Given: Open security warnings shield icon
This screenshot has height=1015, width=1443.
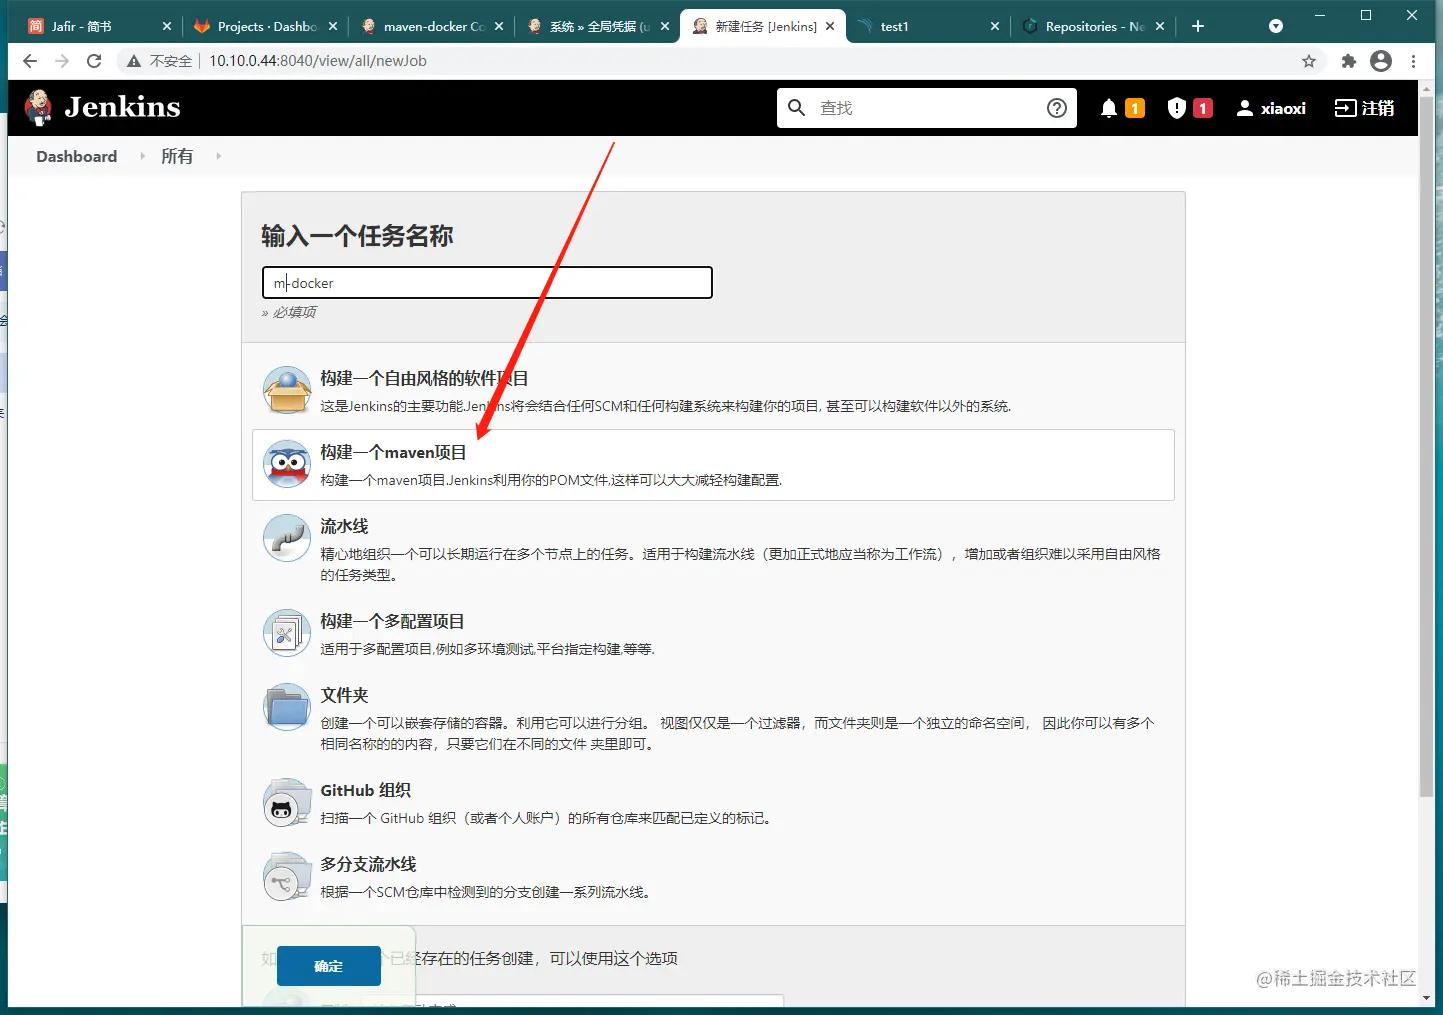Looking at the screenshot, I should click(x=1177, y=108).
